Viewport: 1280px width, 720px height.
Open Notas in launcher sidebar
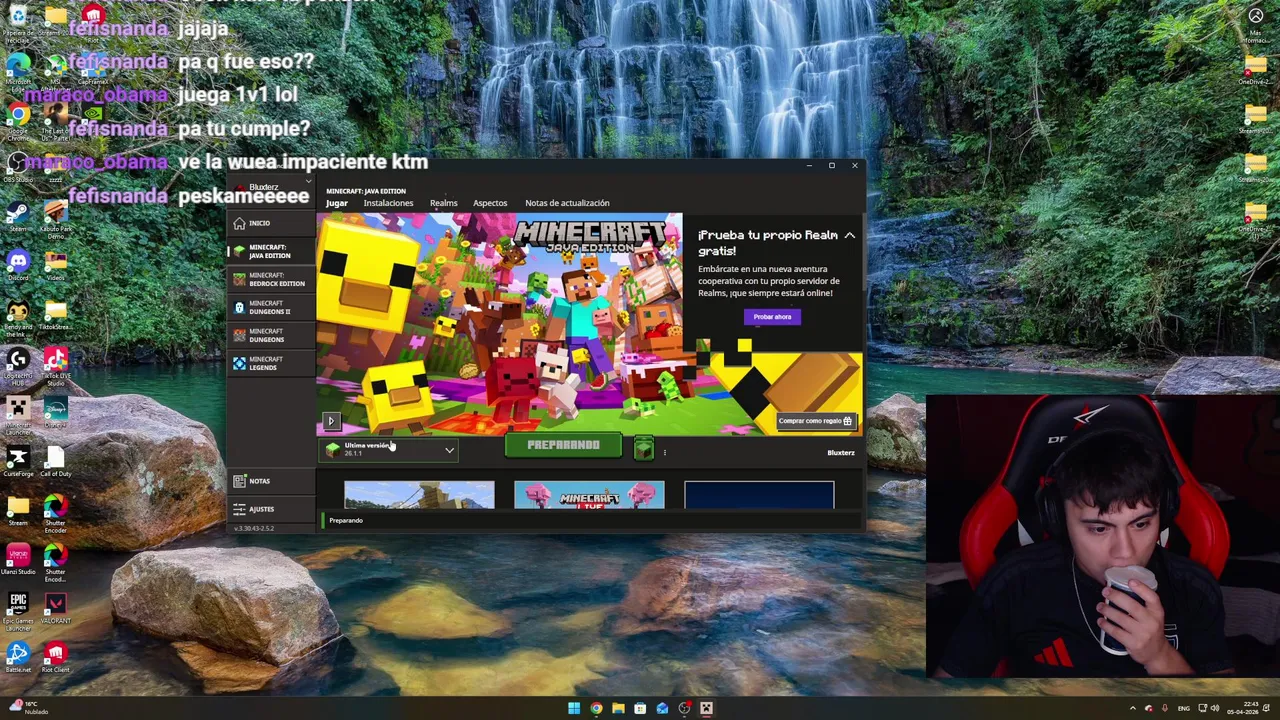point(270,481)
